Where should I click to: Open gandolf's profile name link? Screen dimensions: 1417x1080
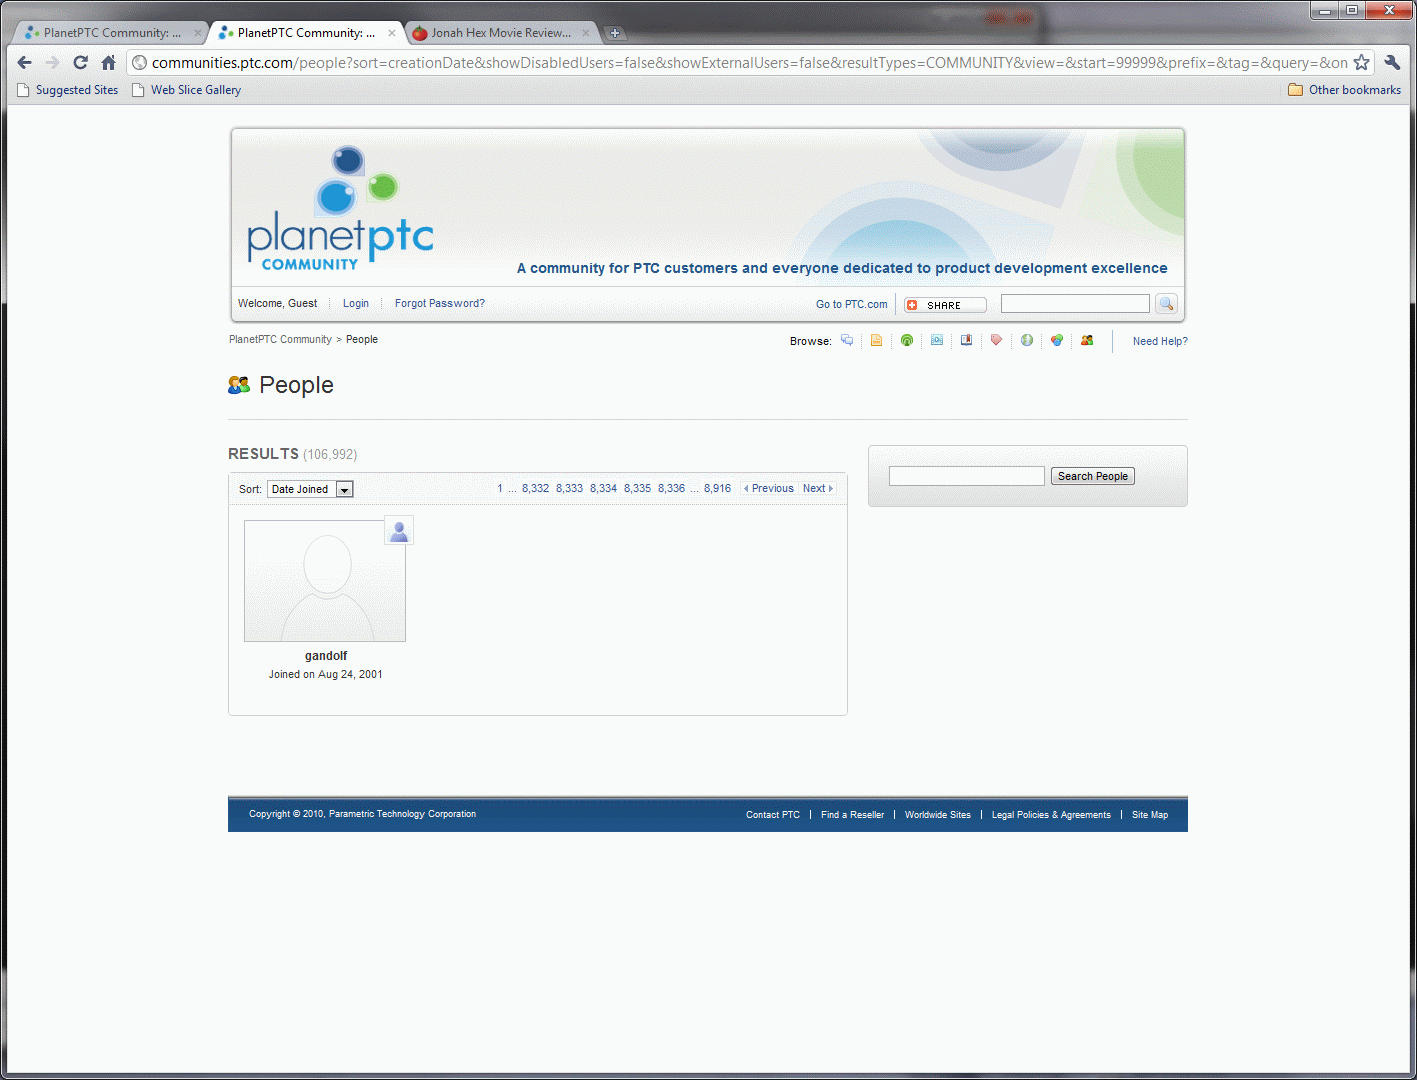[x=326, y=656]
